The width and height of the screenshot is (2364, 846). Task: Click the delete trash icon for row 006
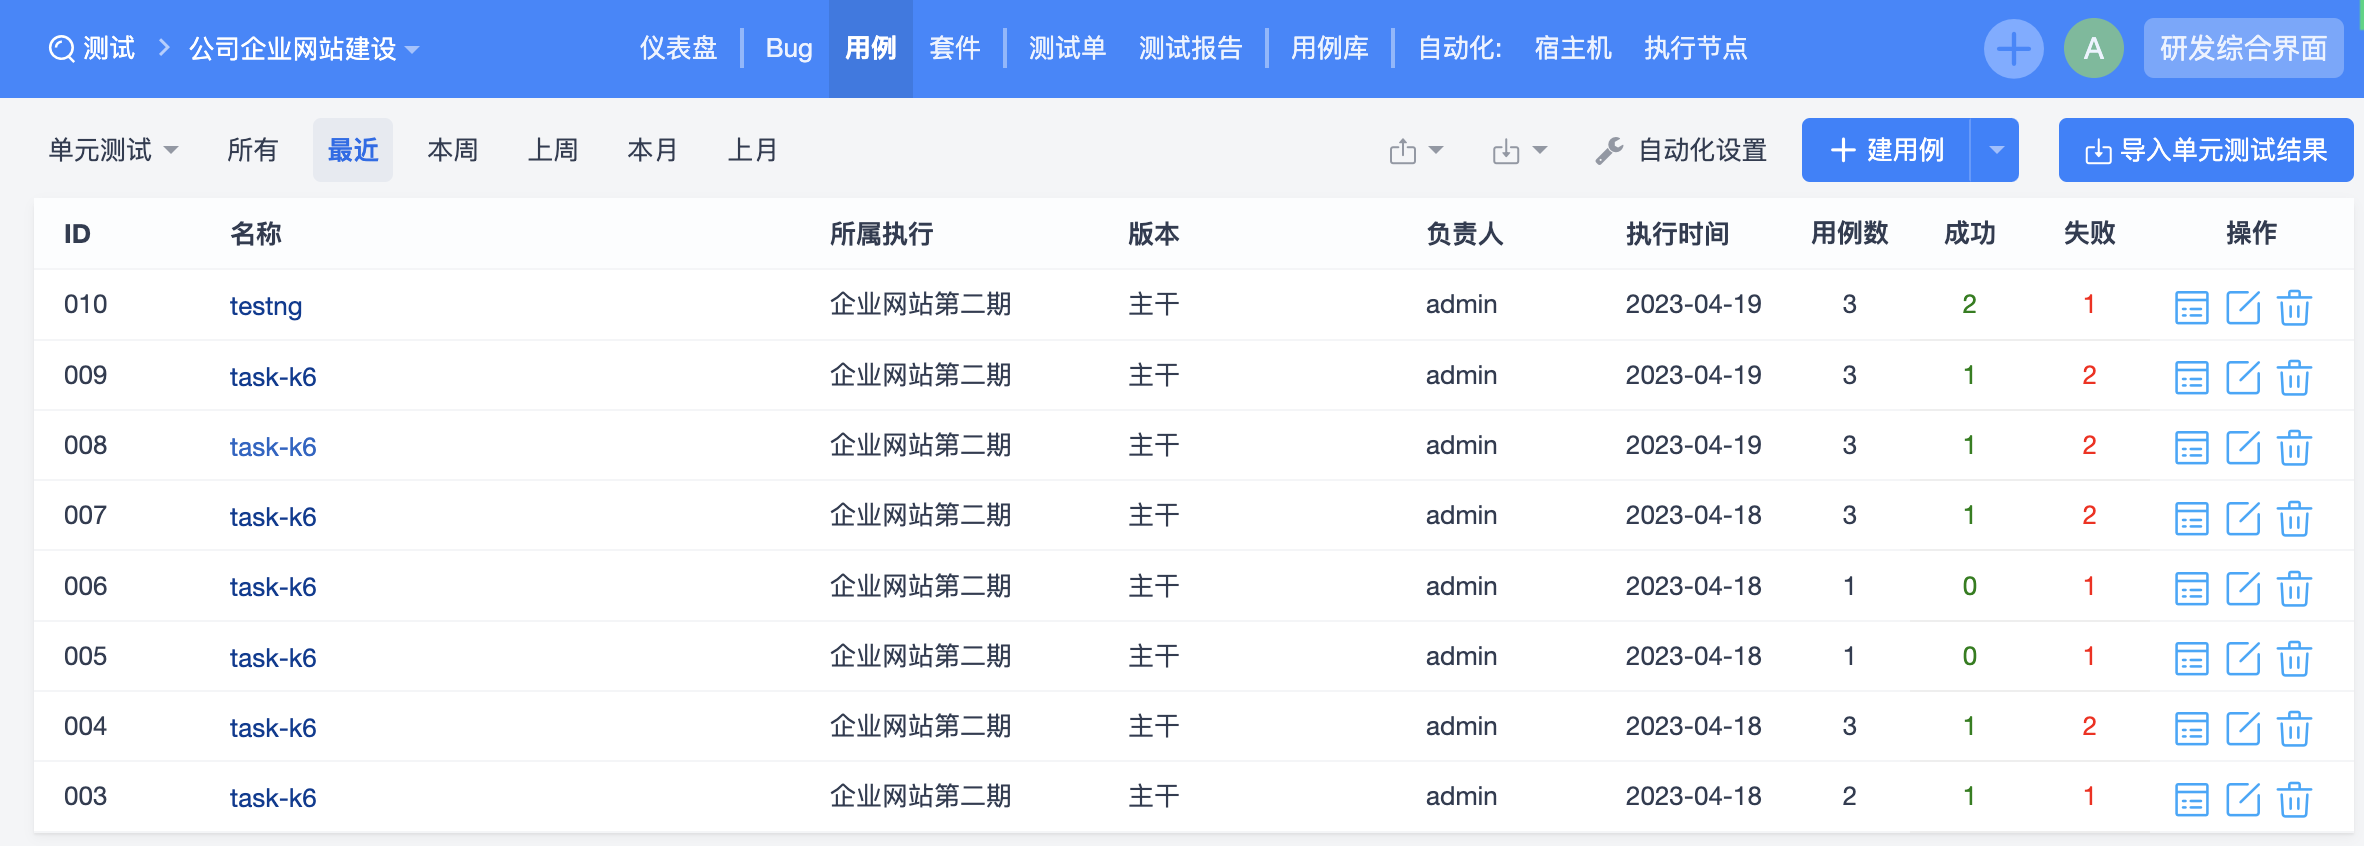(2294, 588)
